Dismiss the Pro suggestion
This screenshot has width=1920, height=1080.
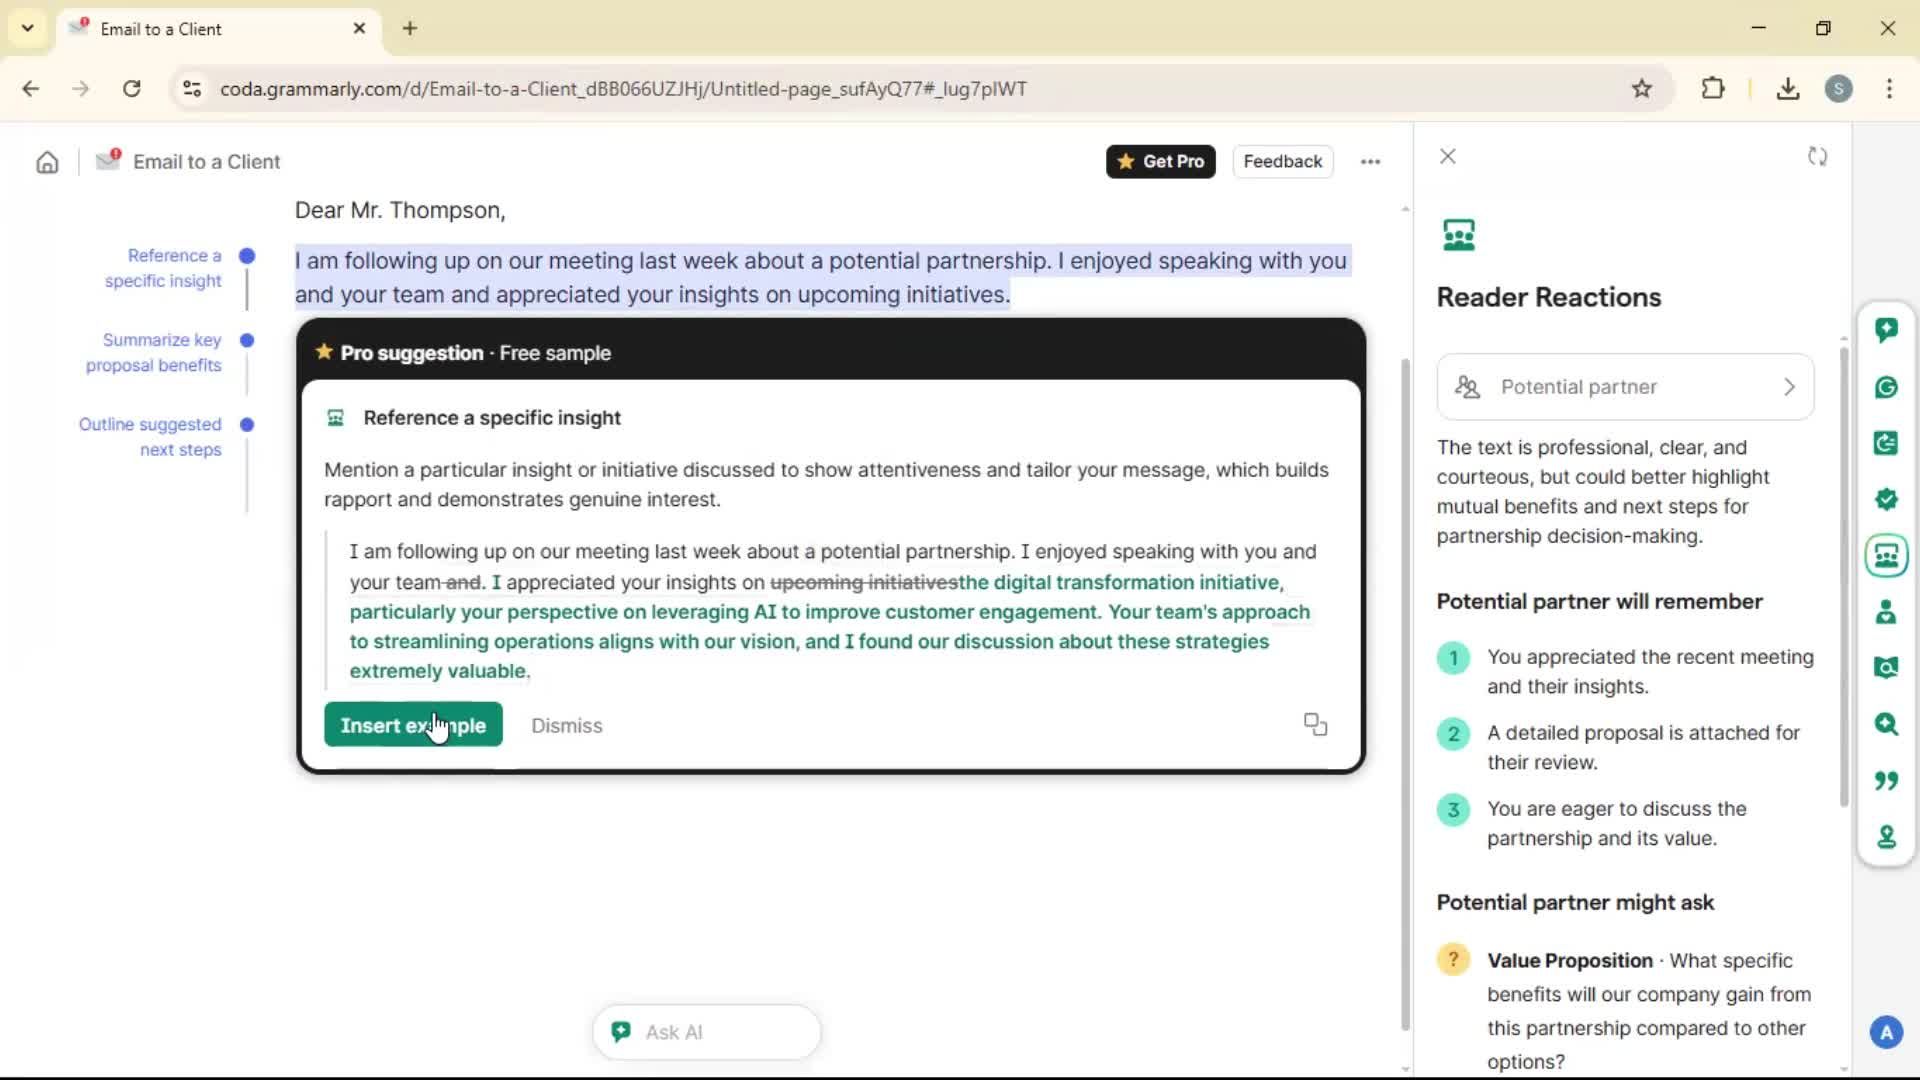tap(566, 726)
